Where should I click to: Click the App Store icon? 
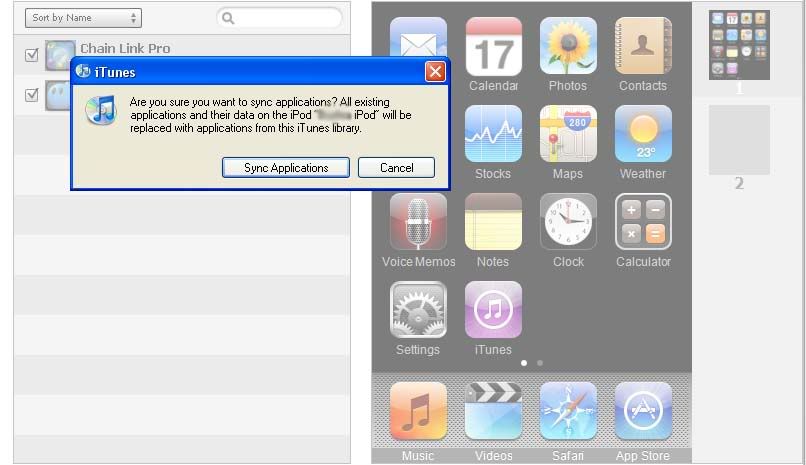point(643,410)
